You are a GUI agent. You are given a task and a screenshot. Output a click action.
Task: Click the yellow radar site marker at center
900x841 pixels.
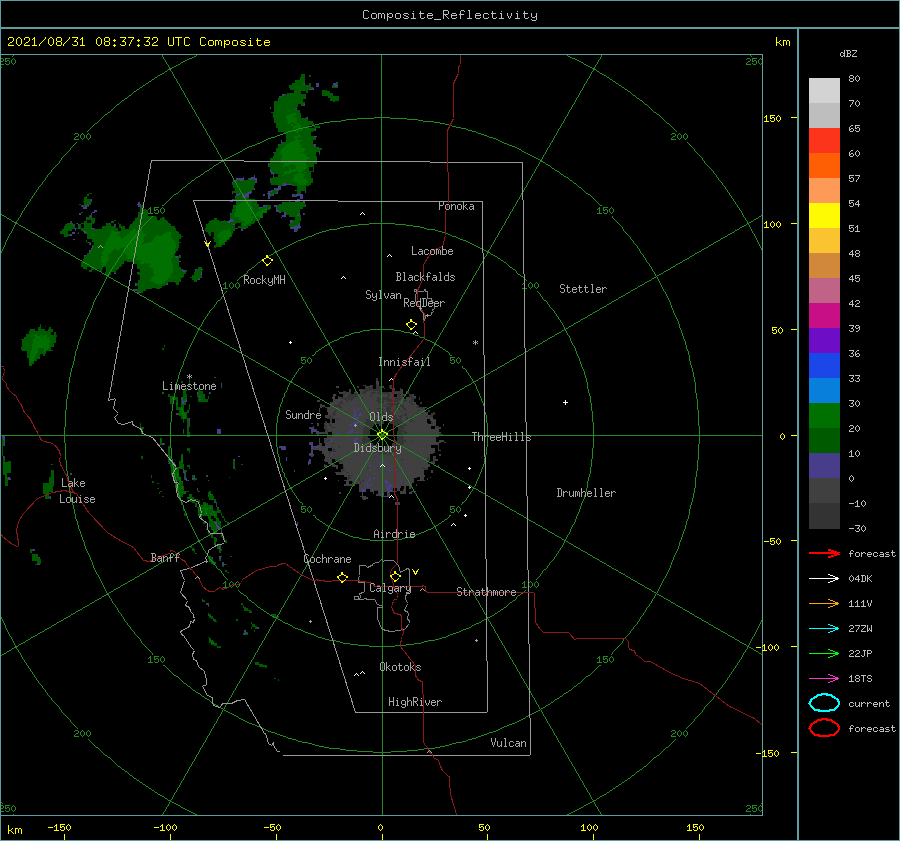[x=382, y=435]
